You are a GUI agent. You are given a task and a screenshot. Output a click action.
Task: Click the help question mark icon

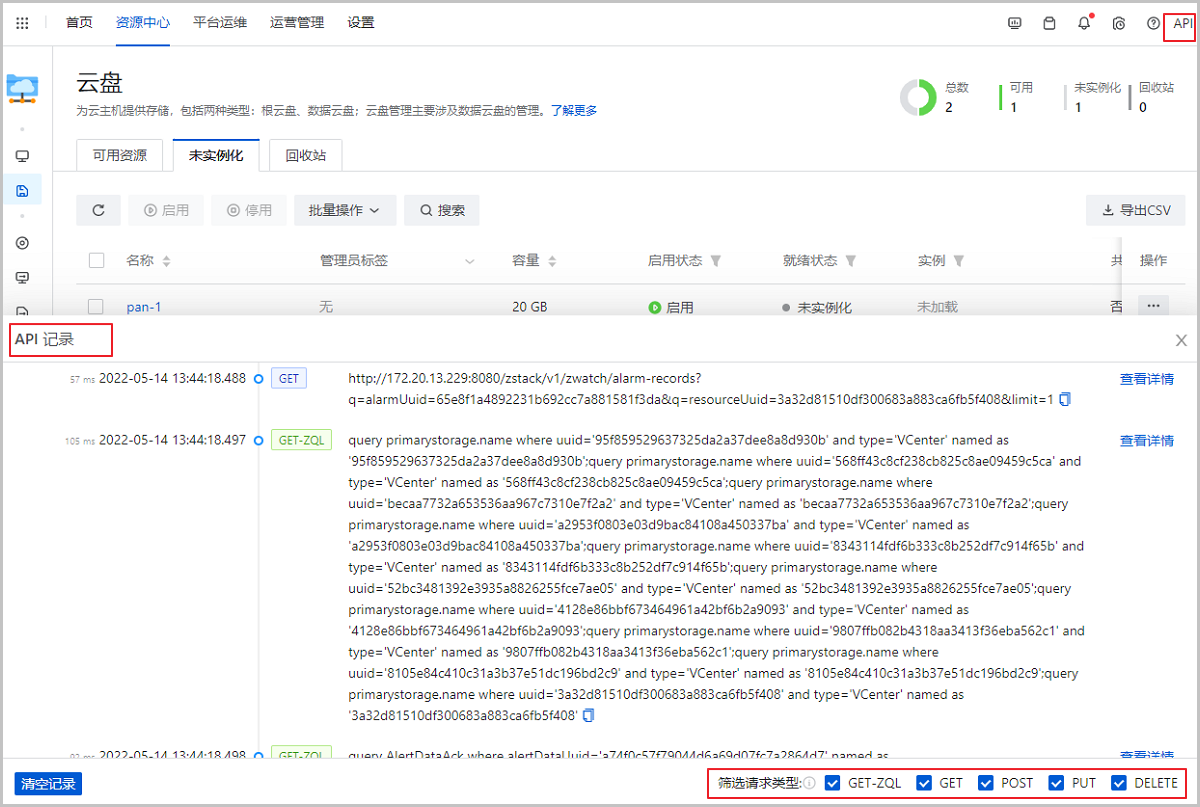coord(1153,22)
